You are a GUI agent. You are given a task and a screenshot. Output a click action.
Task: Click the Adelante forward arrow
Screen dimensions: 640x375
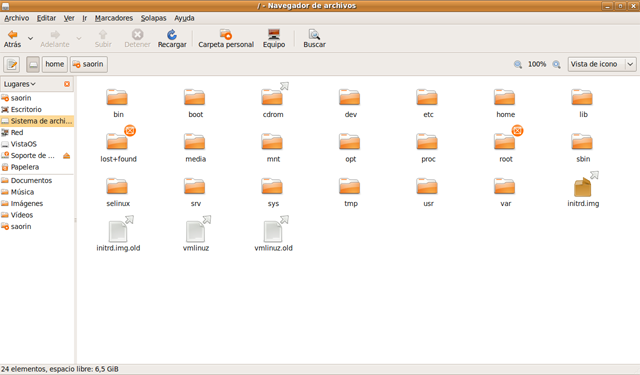(55, 38)
